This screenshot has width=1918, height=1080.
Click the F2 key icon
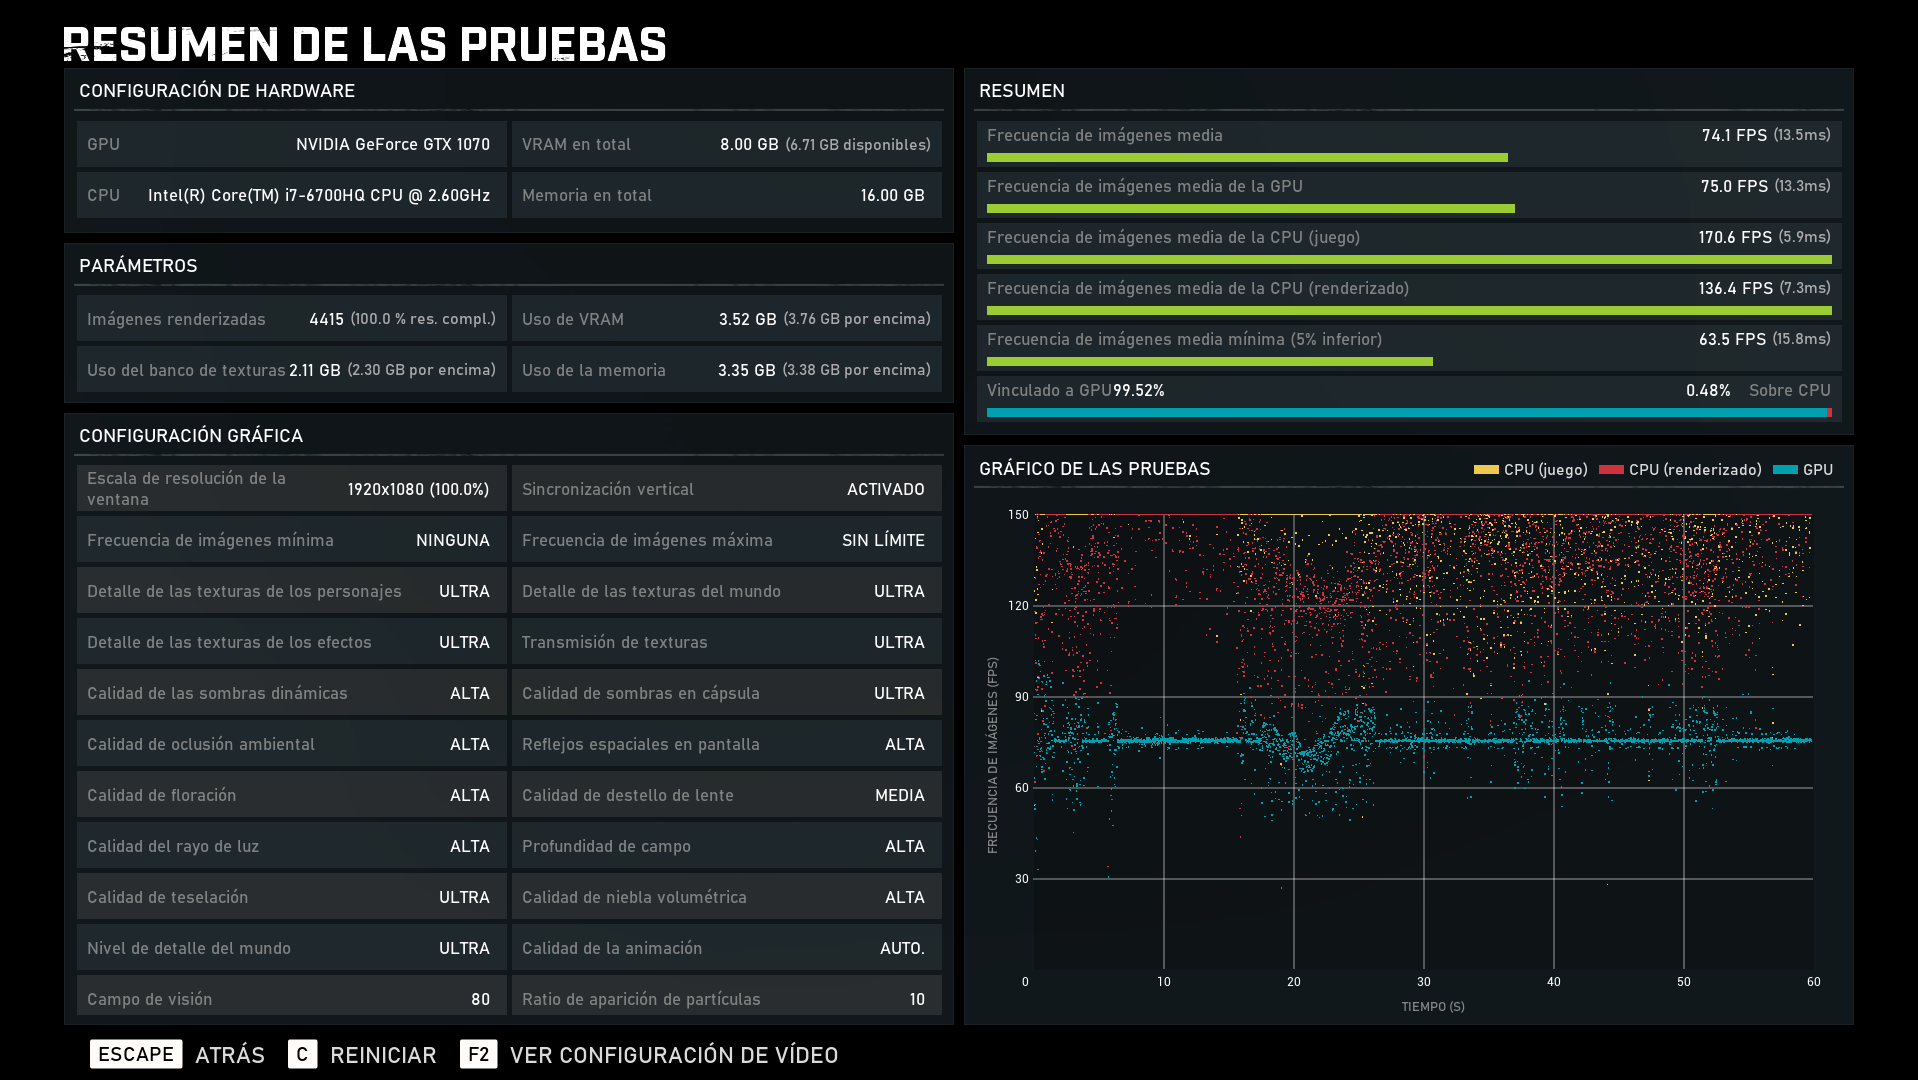point(478,1054)
